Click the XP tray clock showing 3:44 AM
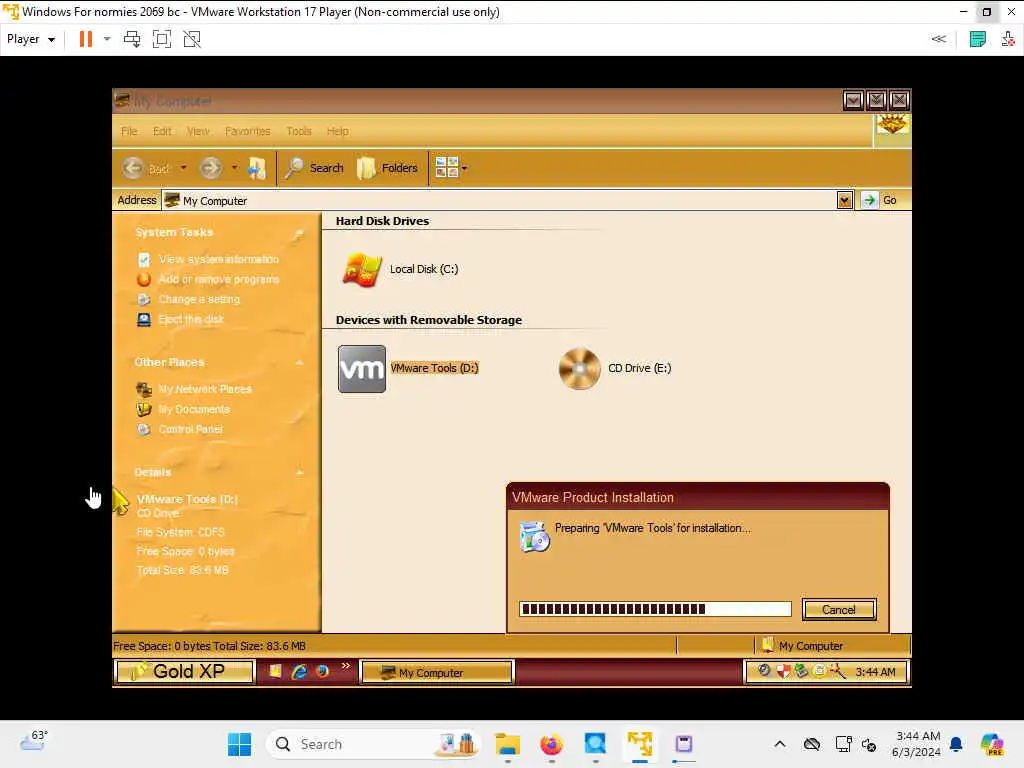1024x768 pixels. click(x=875, y=672)
